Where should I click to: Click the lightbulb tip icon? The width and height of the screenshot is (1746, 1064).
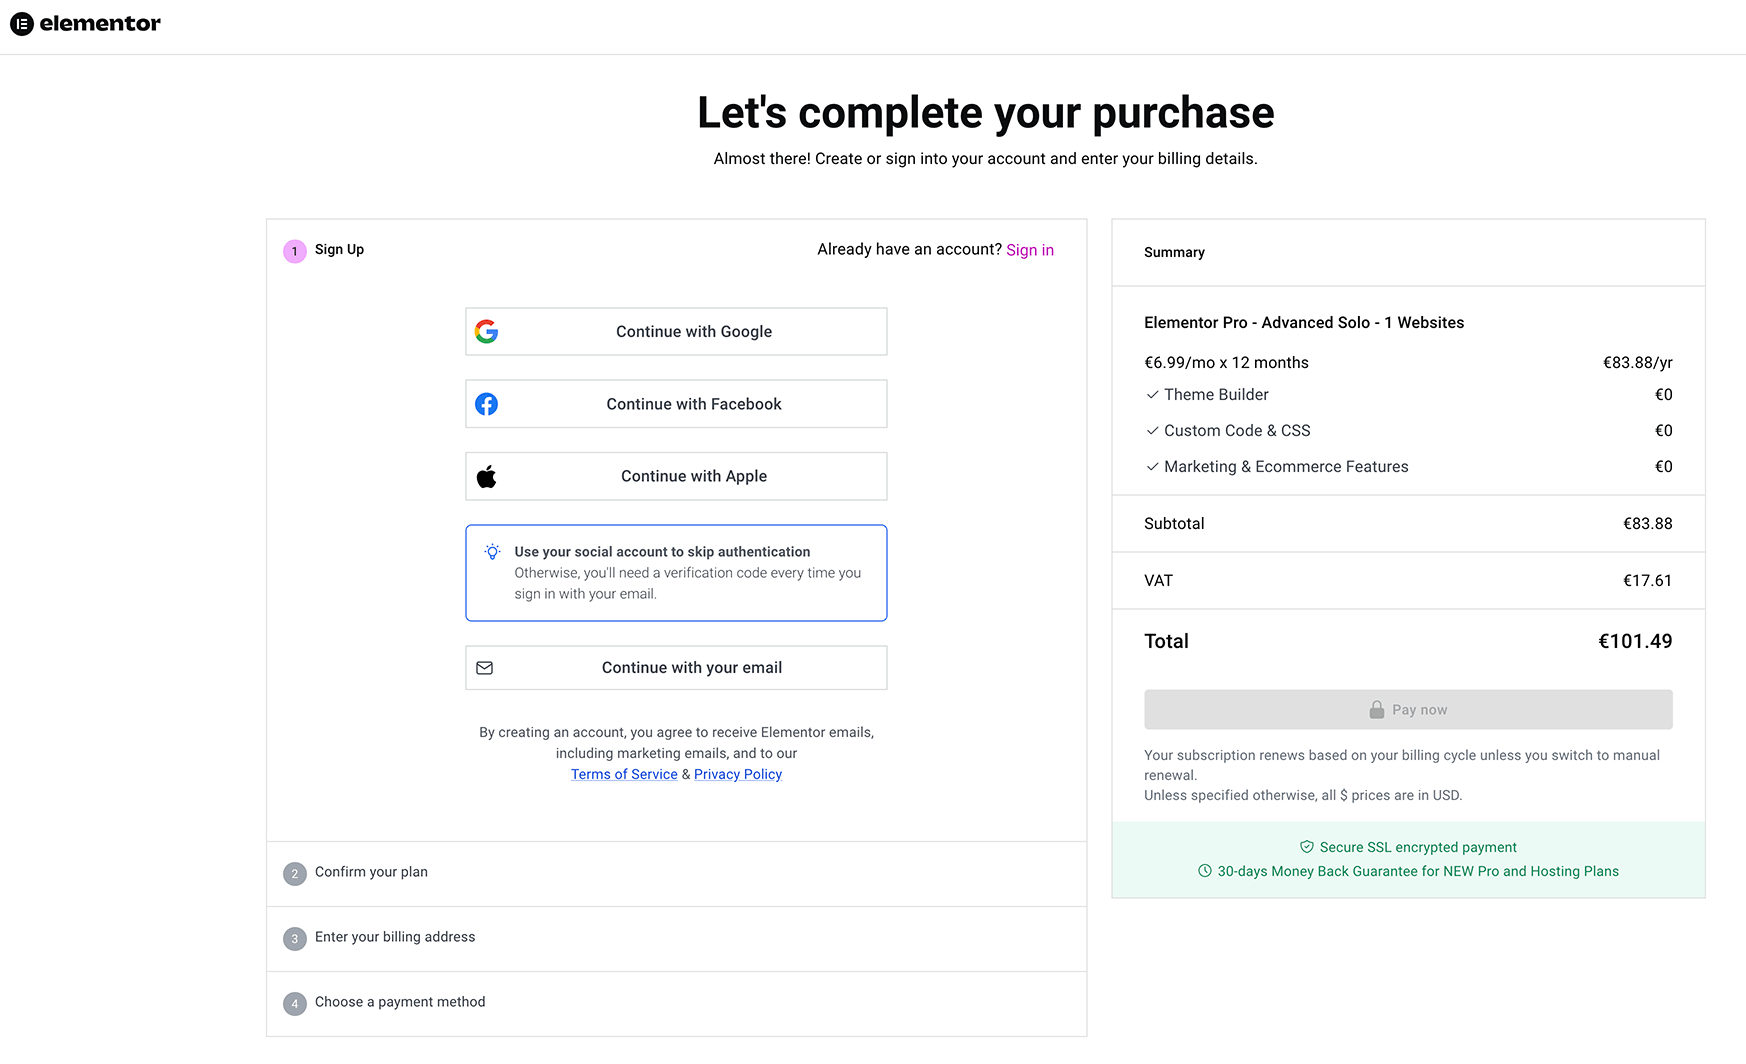pyautogui.click(x=492, y=552)
